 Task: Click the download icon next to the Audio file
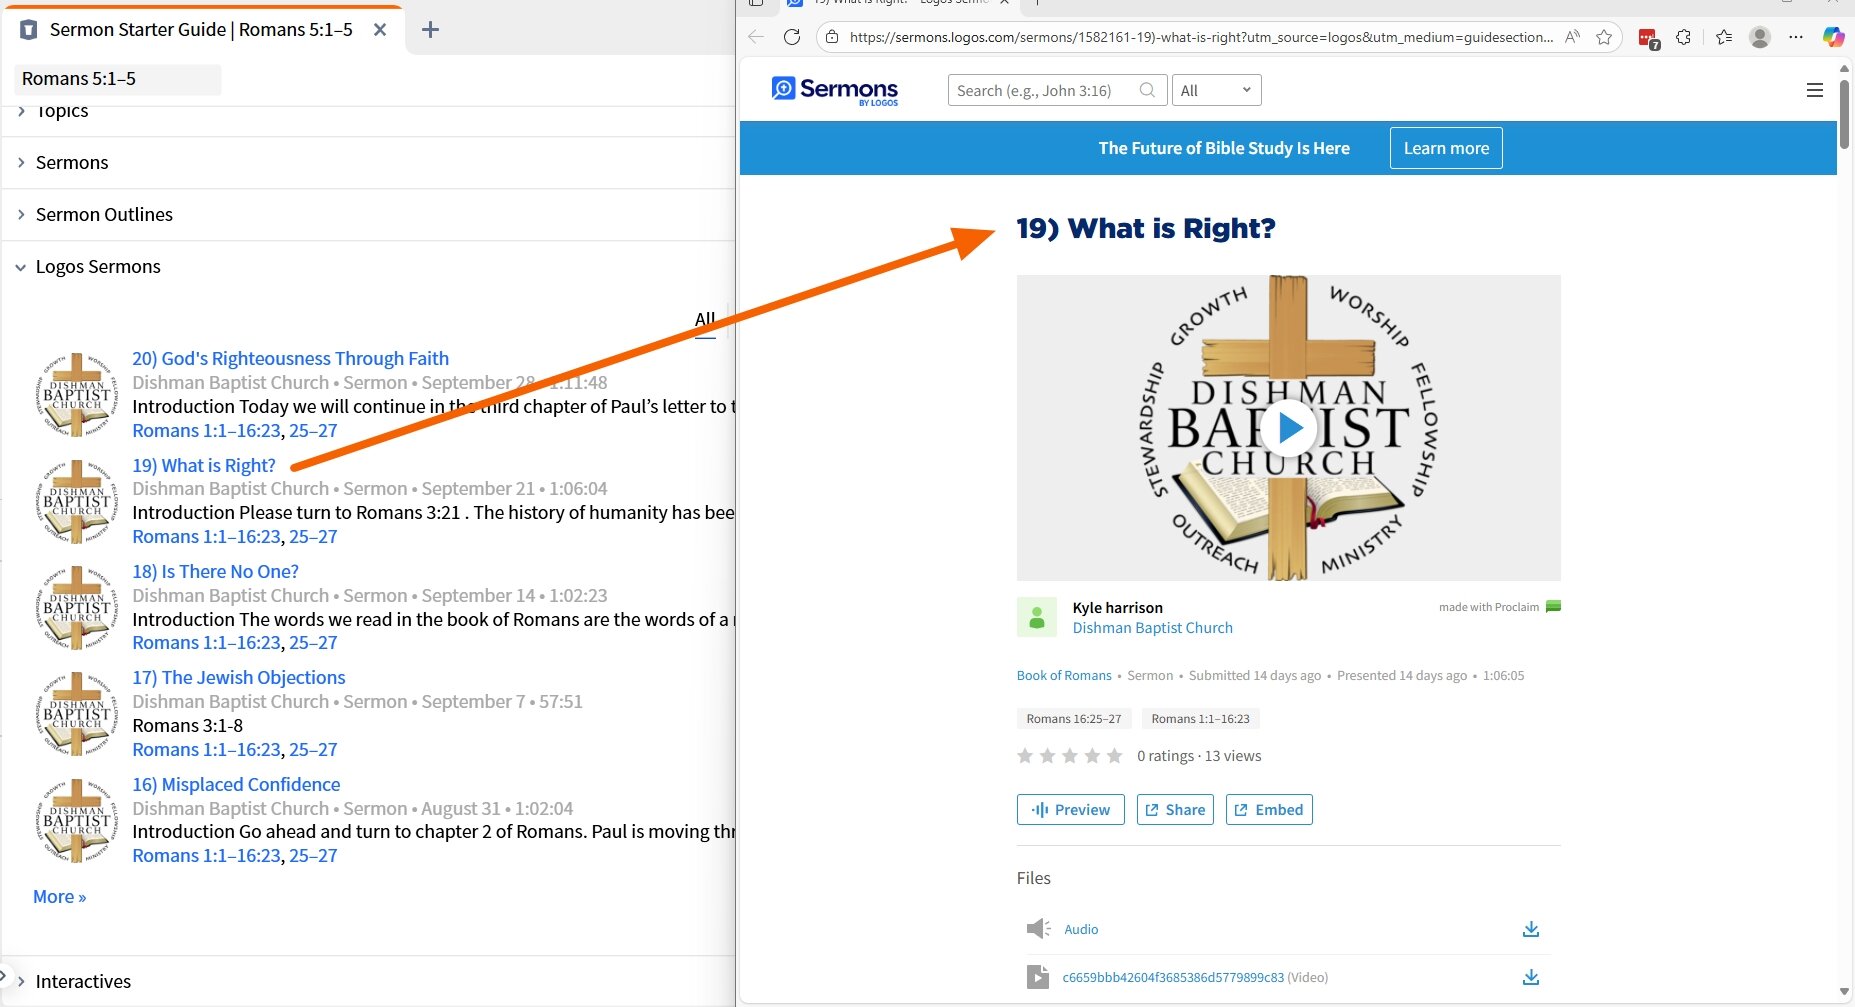point(1530,929)
